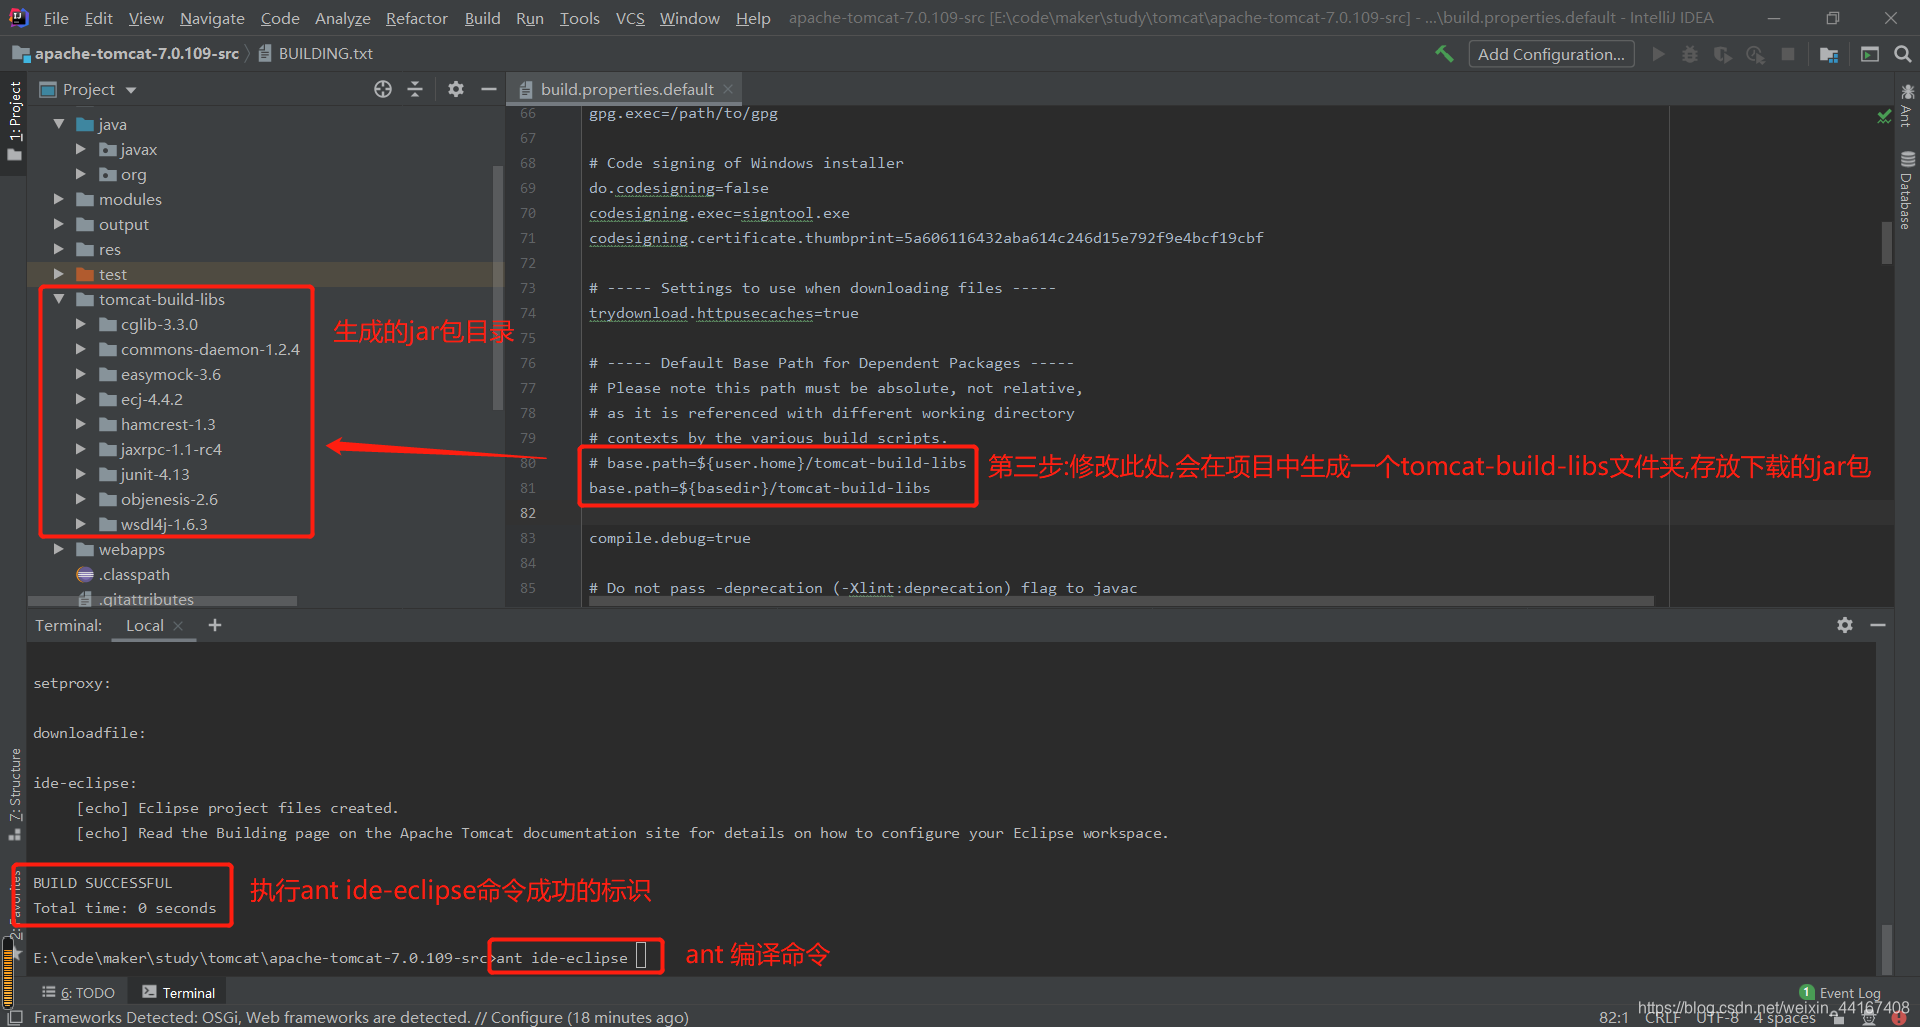Expand the cglib-3.3.0 folder
The height and width of the screenshot is (1027, 1920).
coord(81,324)
